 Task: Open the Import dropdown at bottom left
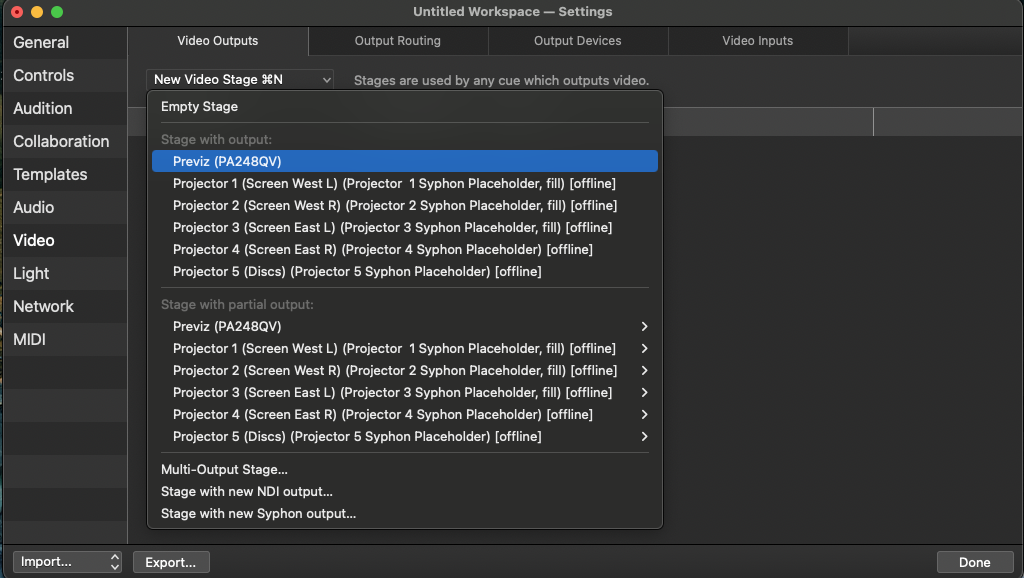pyautogui.click(x=66, y=562)
